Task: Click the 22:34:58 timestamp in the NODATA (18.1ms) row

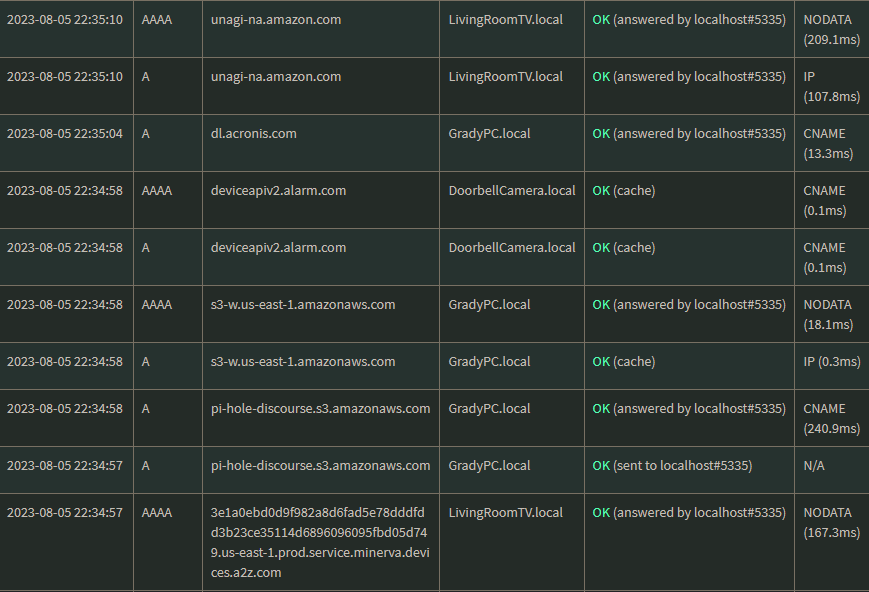Action: (x=65, y=305)
